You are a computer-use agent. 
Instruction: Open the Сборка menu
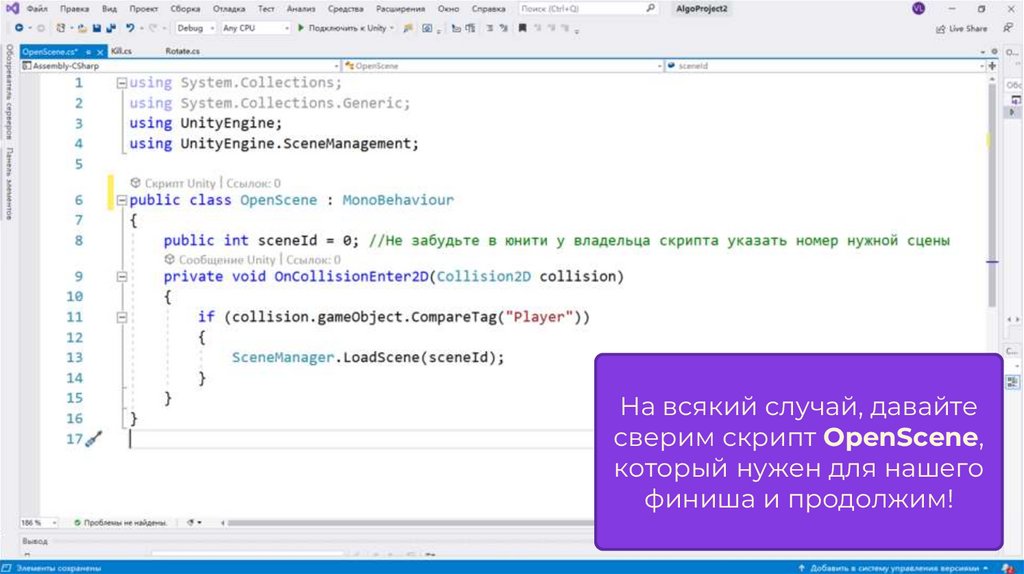pos(185,8)
